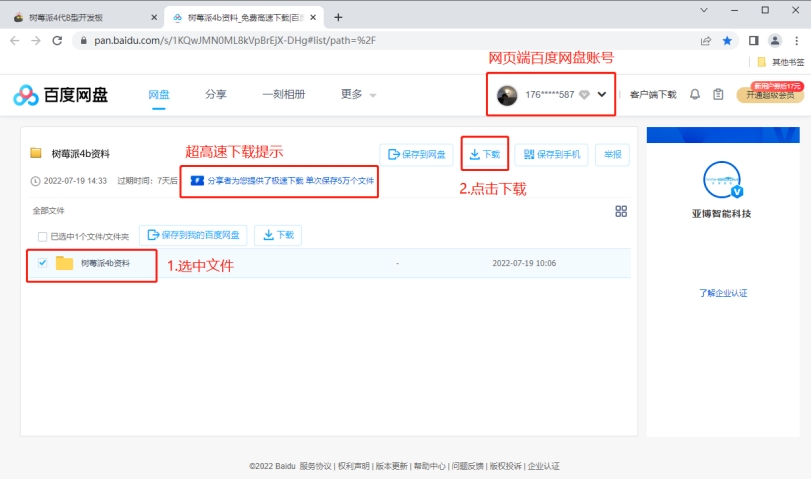Click the 举报 report button
This screenshot has height=479, width=812.
tap(613, 154)
